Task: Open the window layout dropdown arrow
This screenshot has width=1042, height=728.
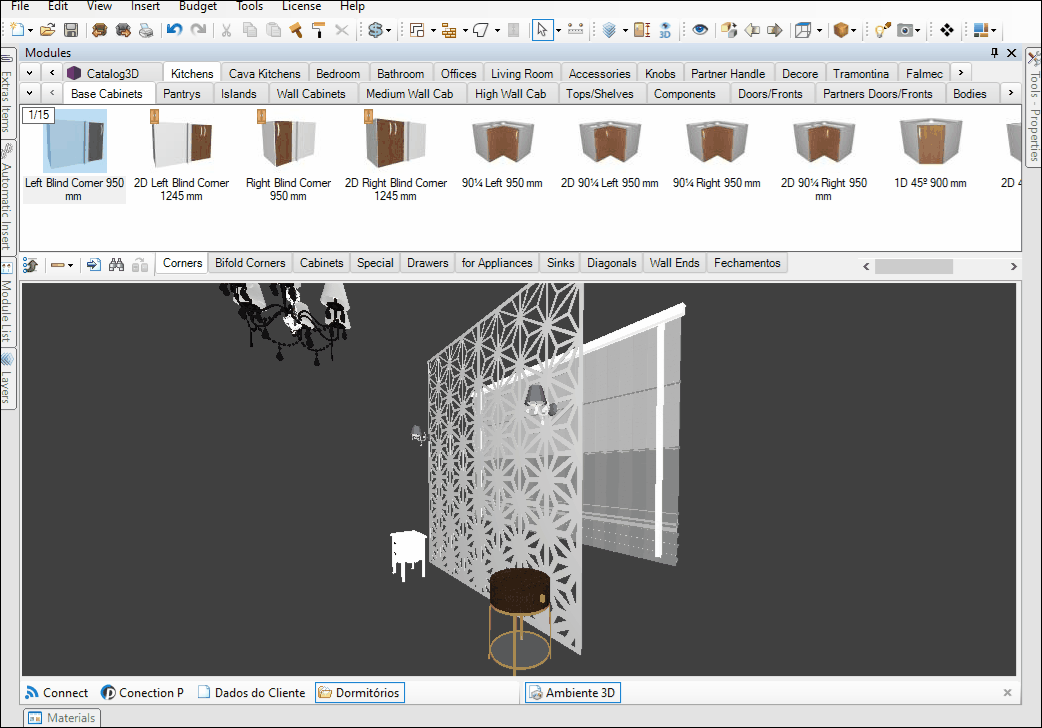Action: coord(993,31)
